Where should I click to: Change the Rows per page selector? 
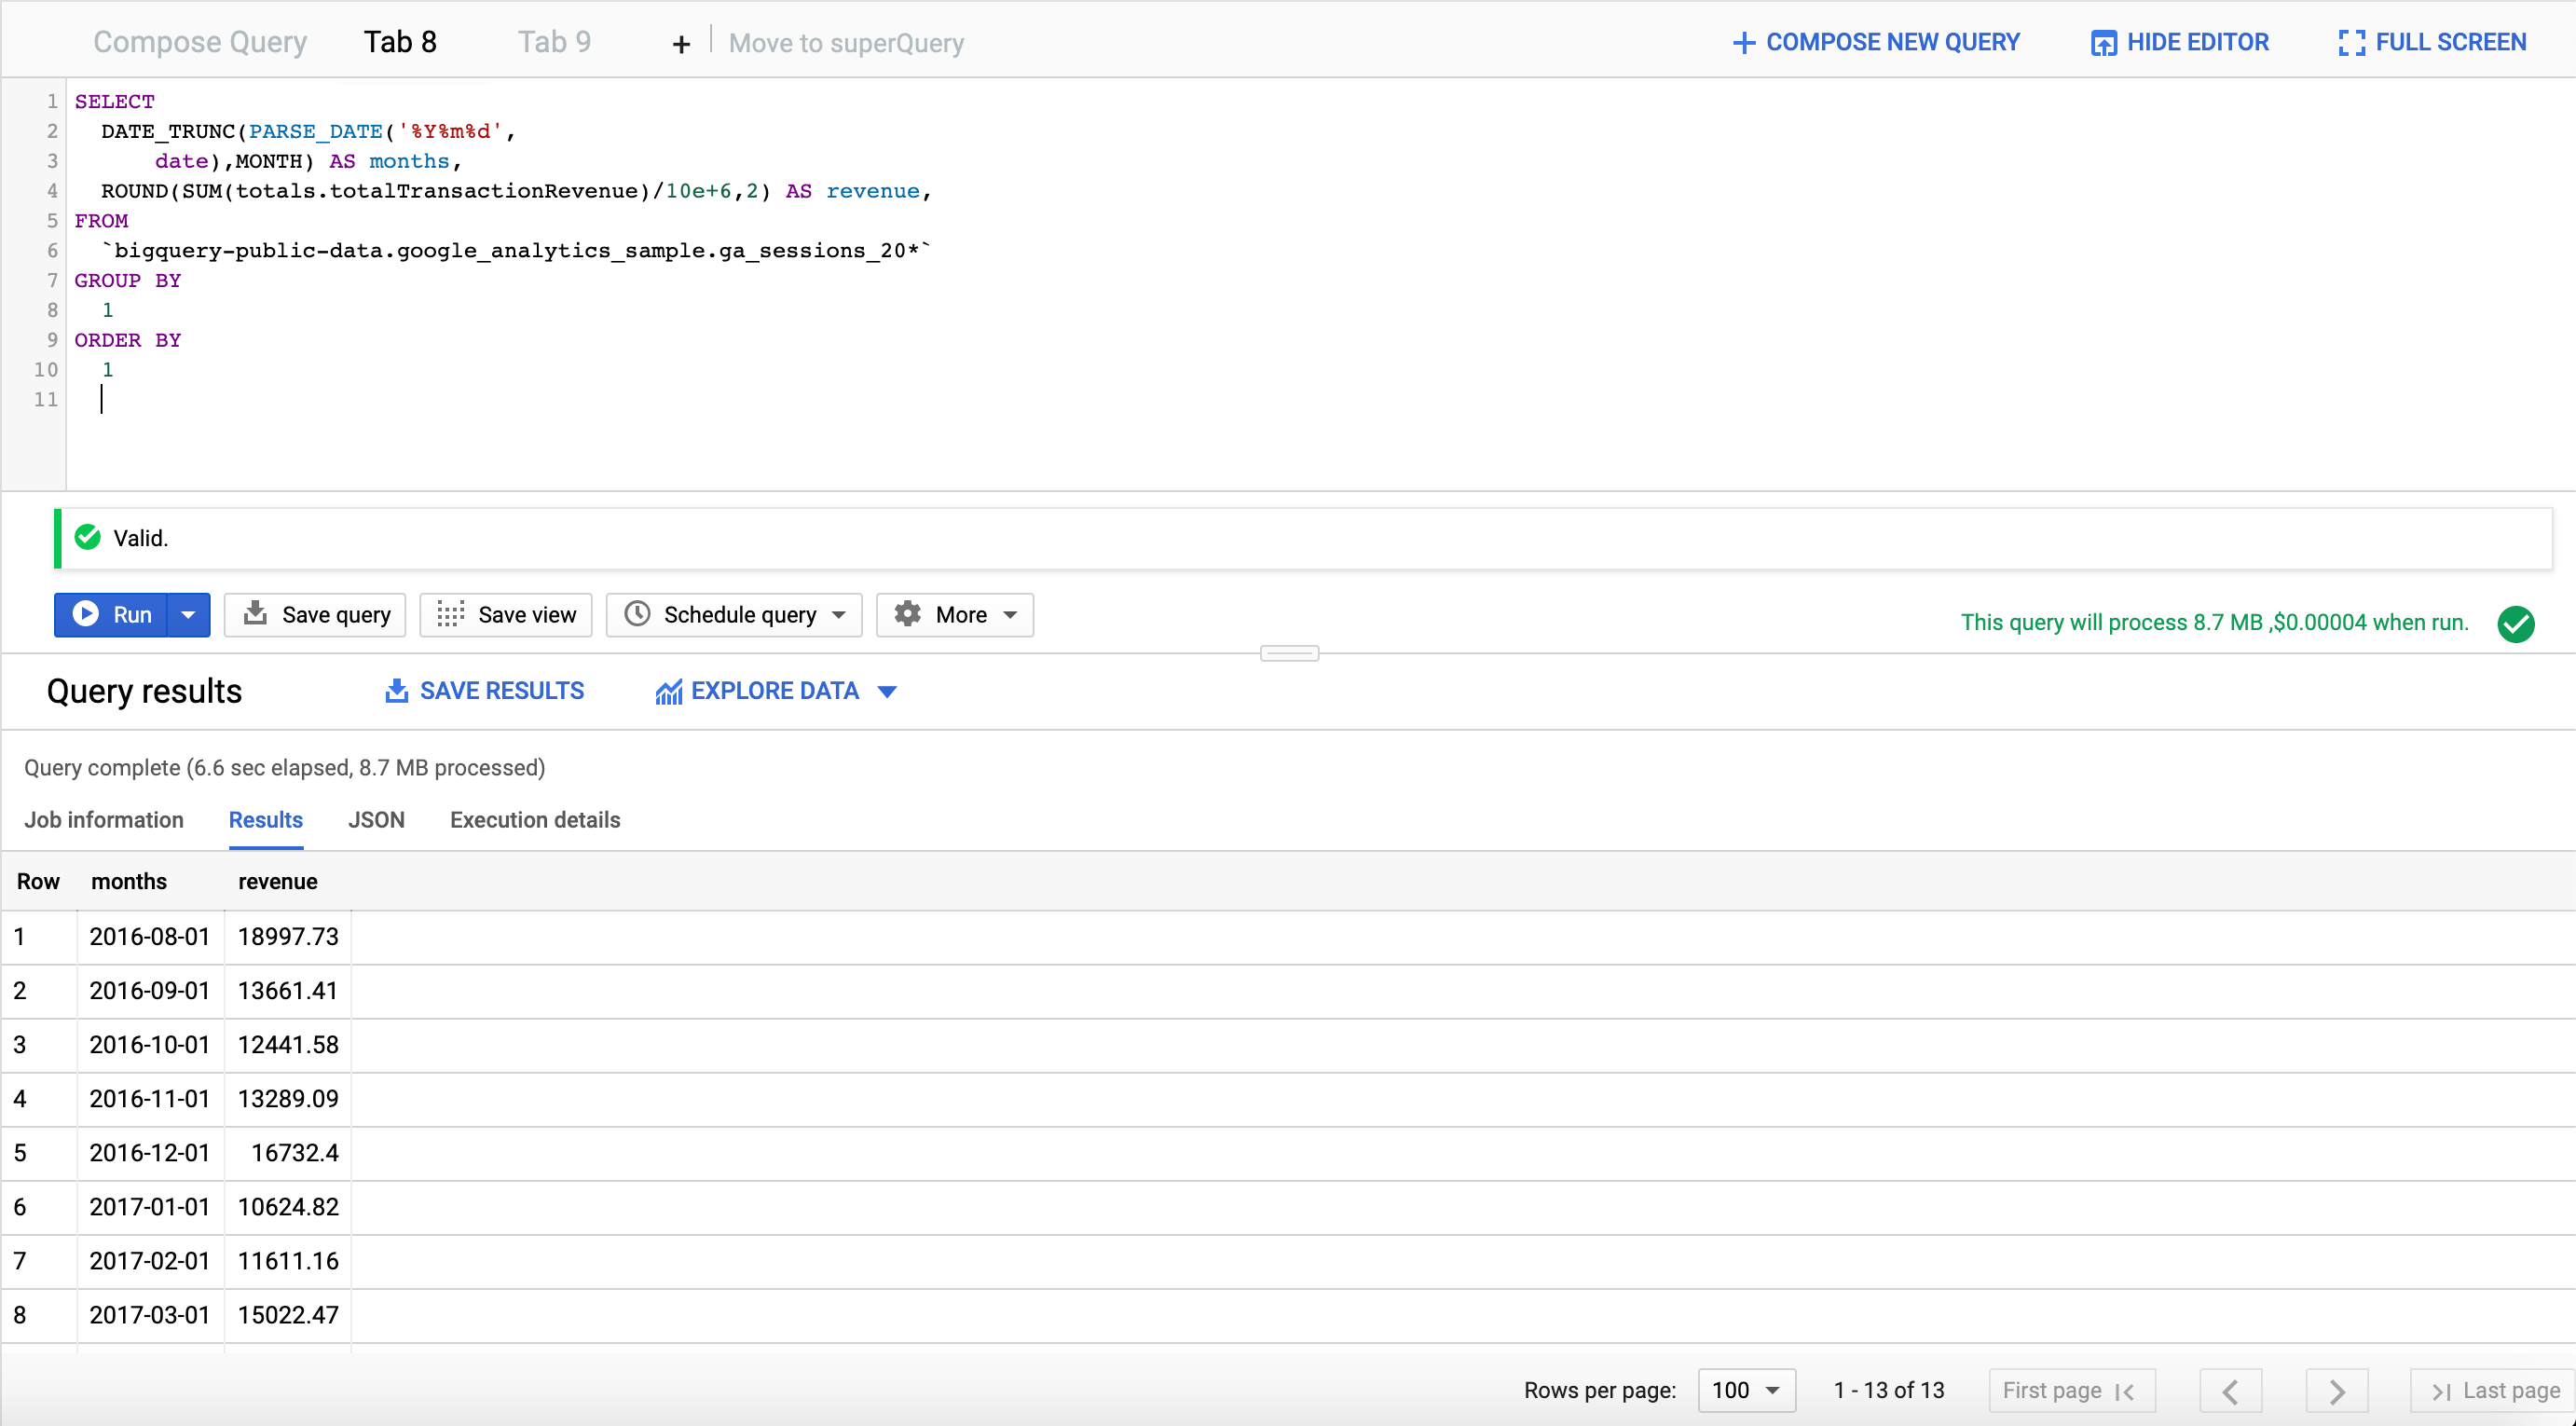pyautogui.click(x=1746, y=1391)
